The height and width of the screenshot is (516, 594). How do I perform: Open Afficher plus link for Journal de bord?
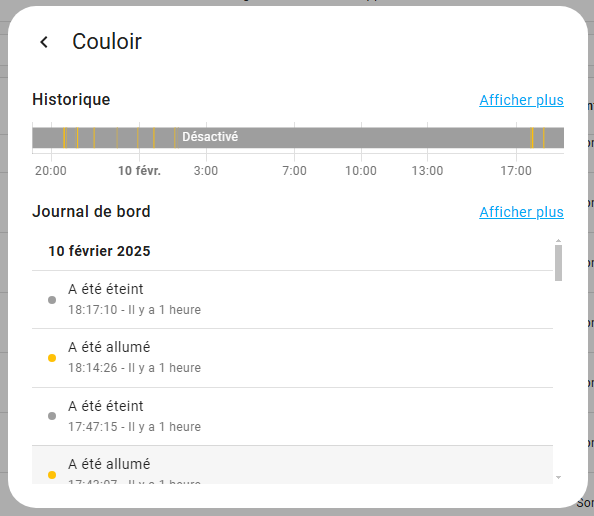521,212
